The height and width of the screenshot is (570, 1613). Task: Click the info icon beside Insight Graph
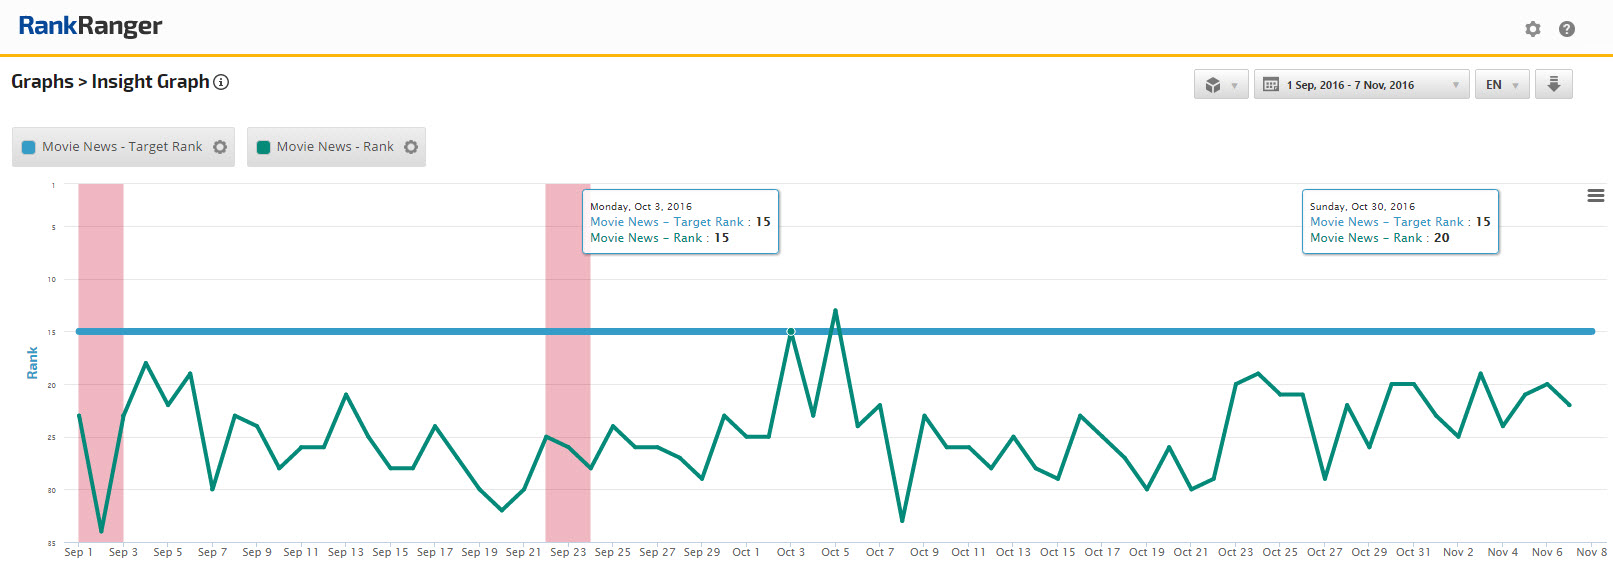point(221,82)
